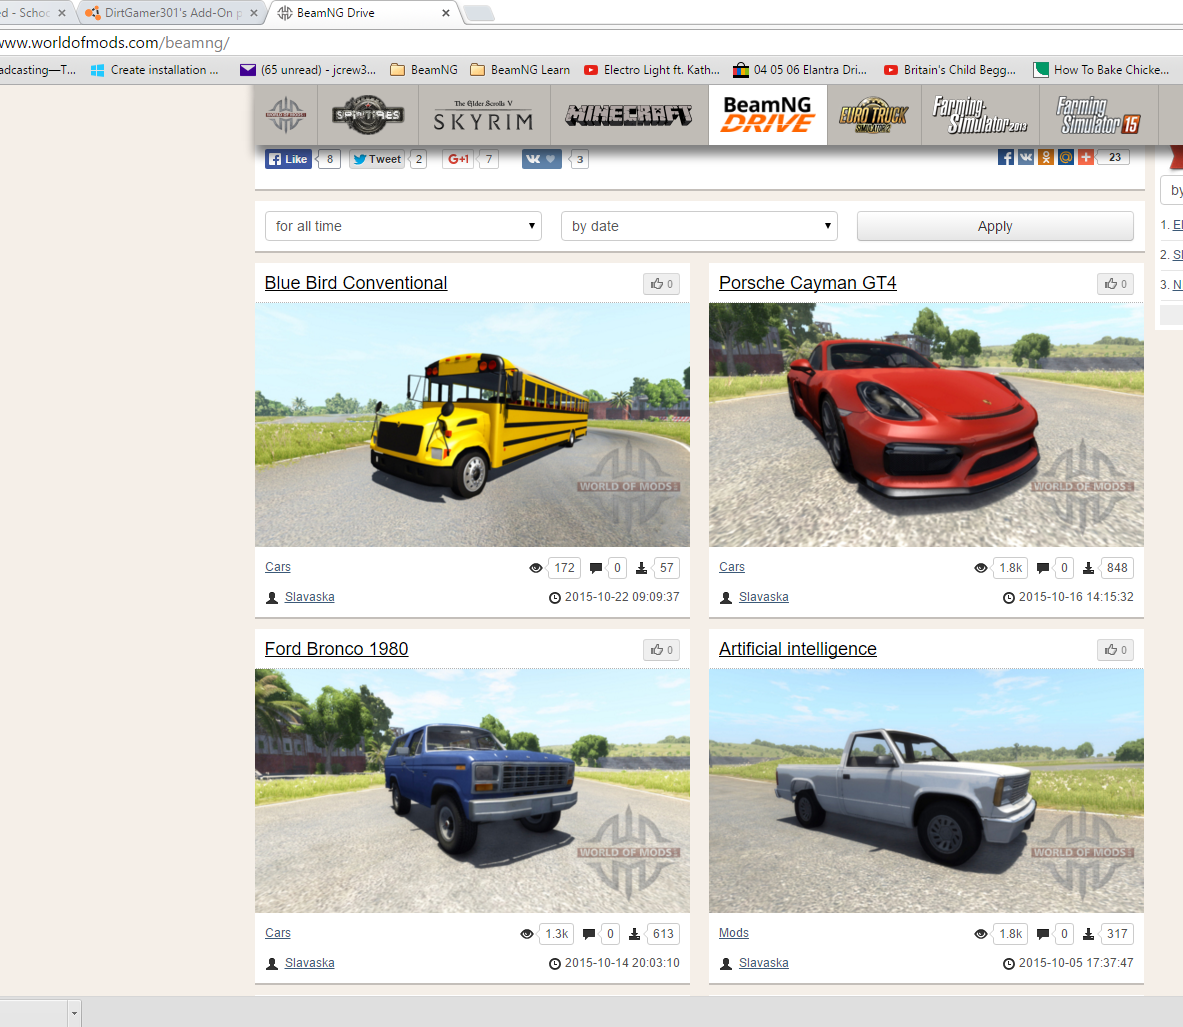
Task: Click the address bar URL
Action: pyautogui.click(x=115, y=42)
